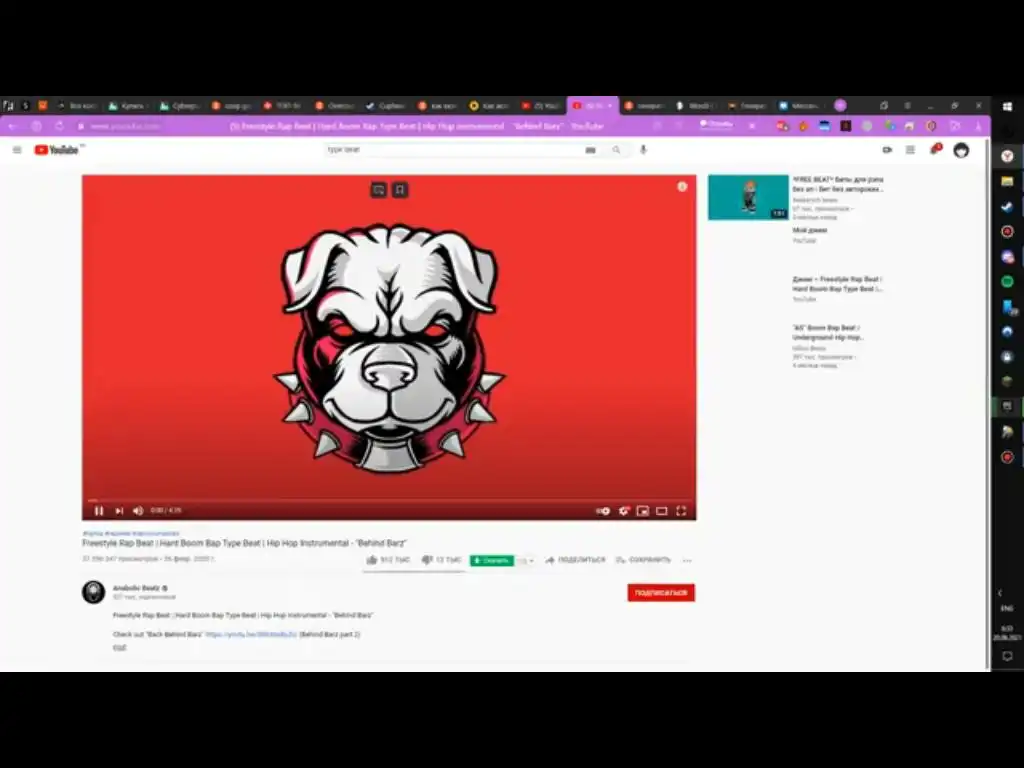Click the left overlay icon atop video
Viewport: 1024px width, 768px height.
(x=379, y=190)
